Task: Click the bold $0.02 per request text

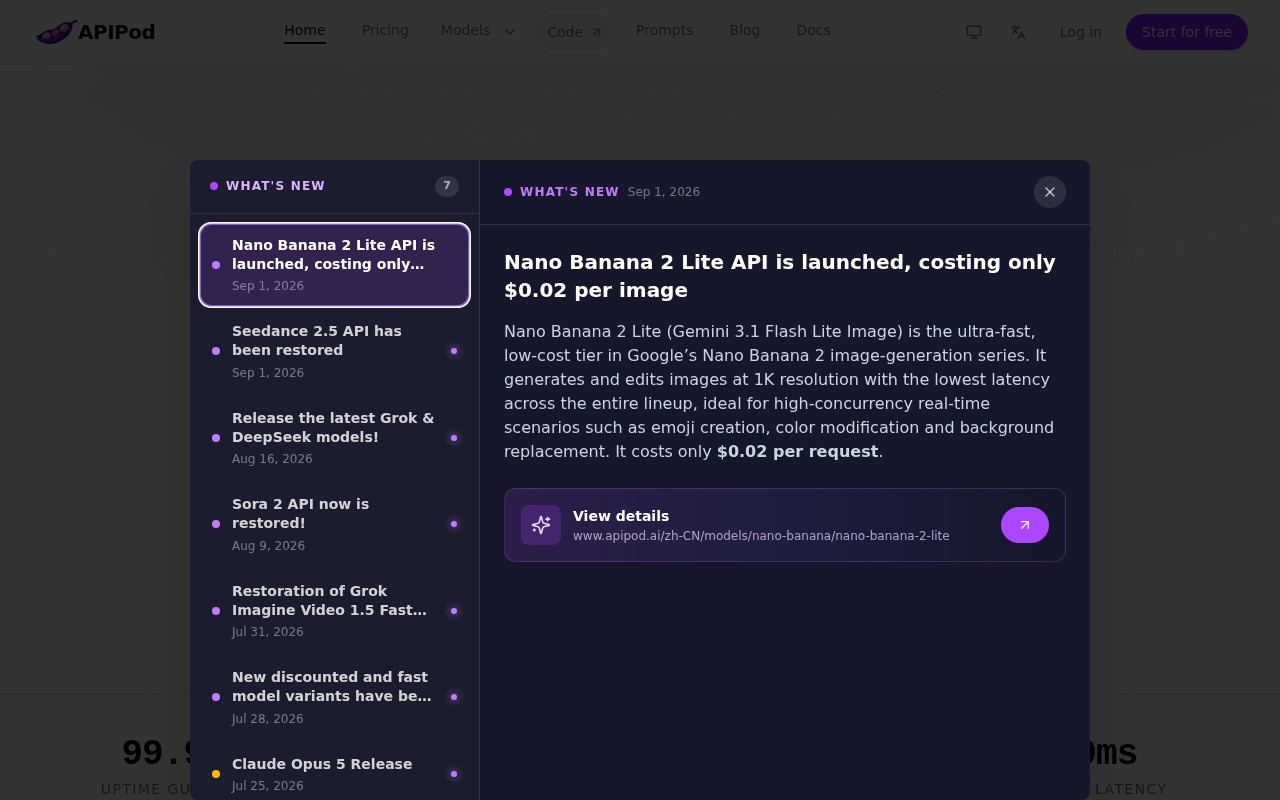Action: click(x=798, y=451)
